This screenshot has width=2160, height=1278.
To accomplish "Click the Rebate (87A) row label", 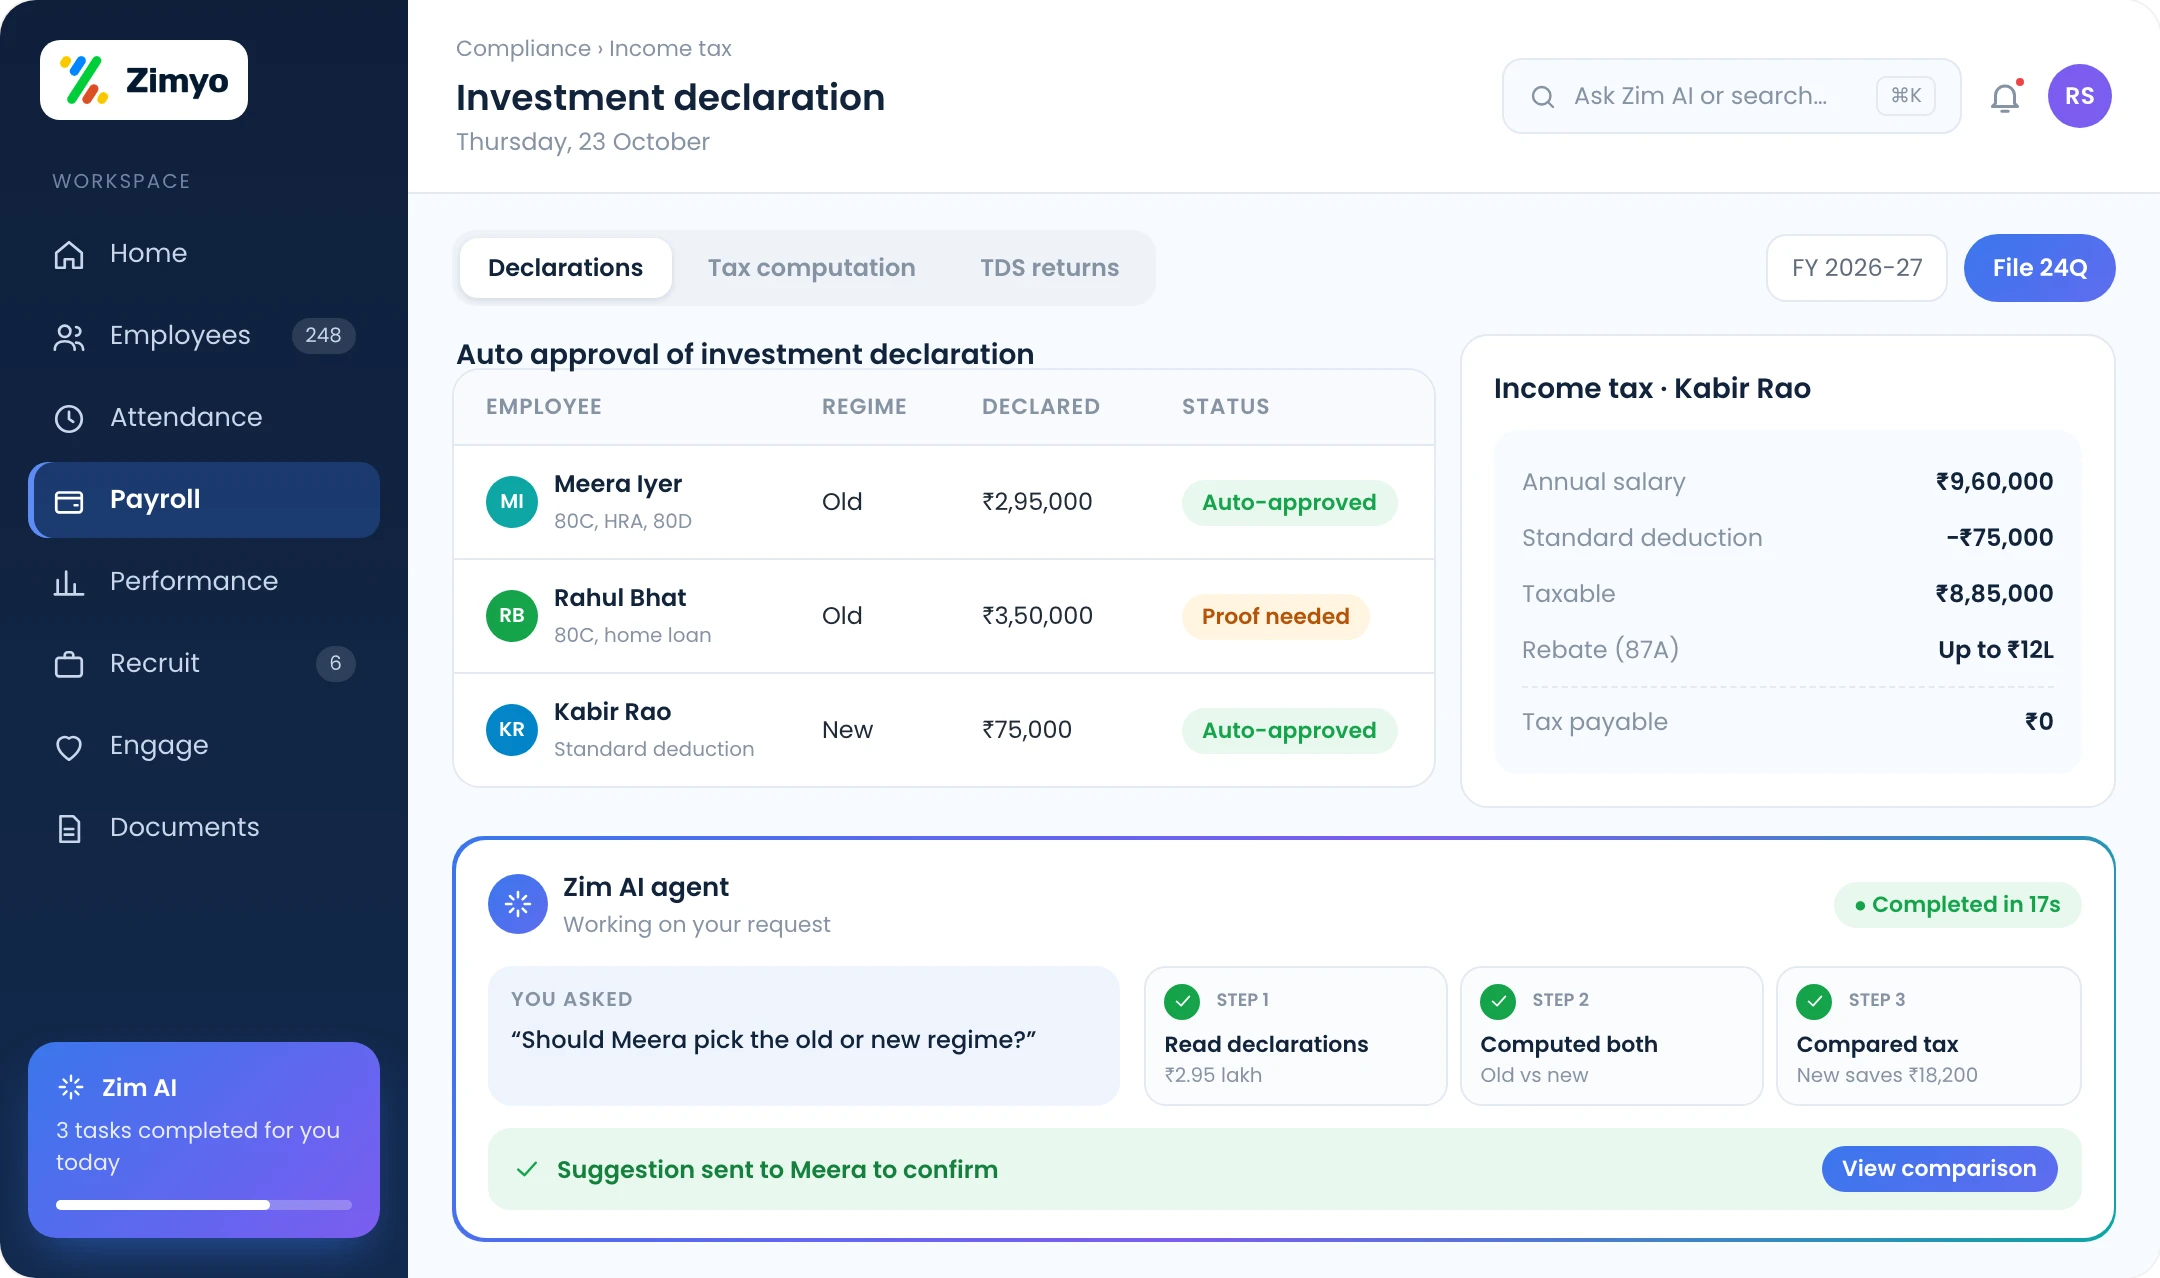I will click(1600, 650).
